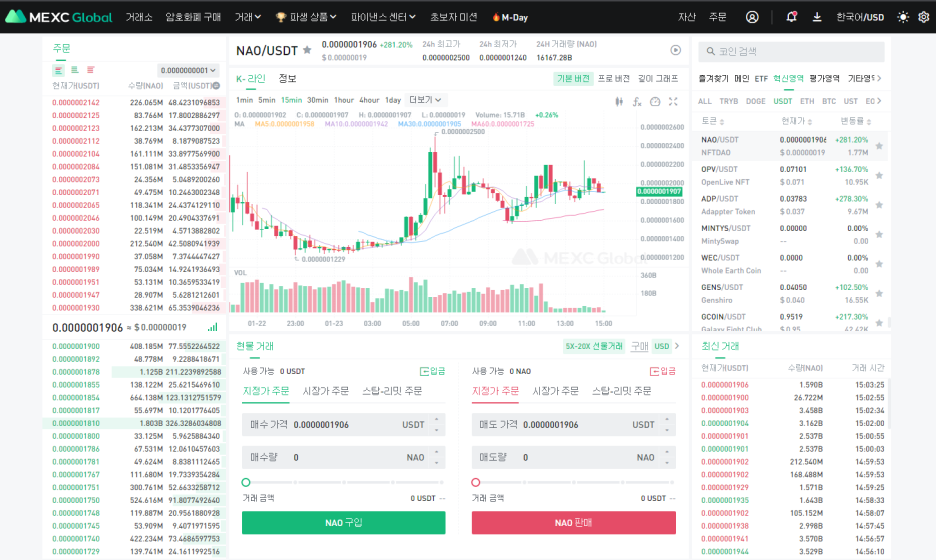The image size is (936, 560).
Task: Sort list by 토큰 column
Action: coord(713,121)
